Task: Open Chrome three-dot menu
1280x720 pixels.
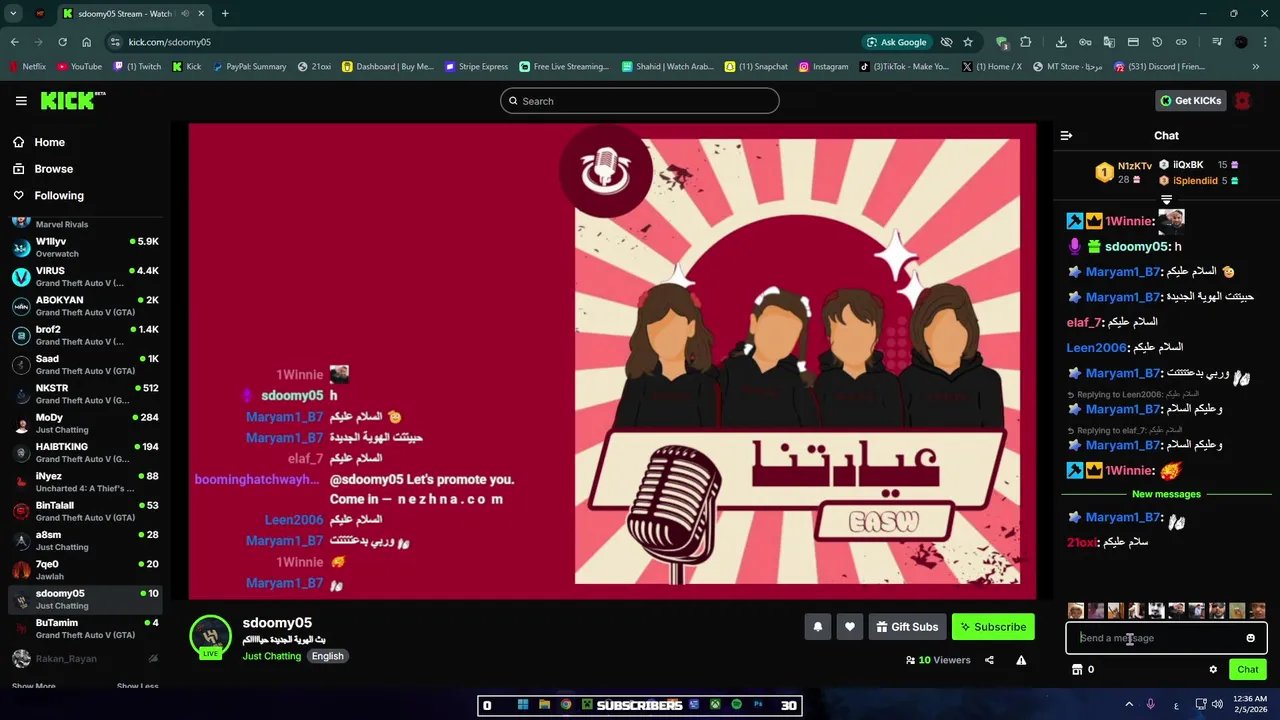Action: tap(1265, 42)
